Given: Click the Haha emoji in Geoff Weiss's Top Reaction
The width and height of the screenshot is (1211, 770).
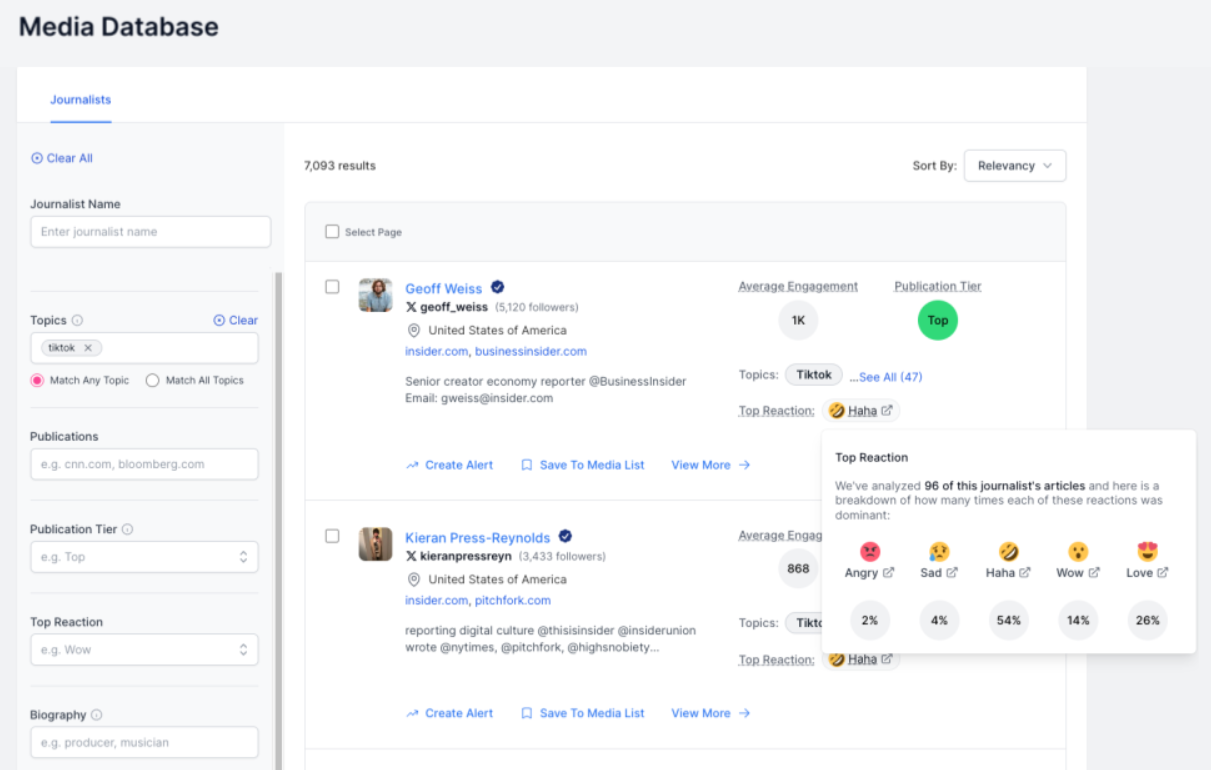Looking at the screenshot, I should pos(836,410).
